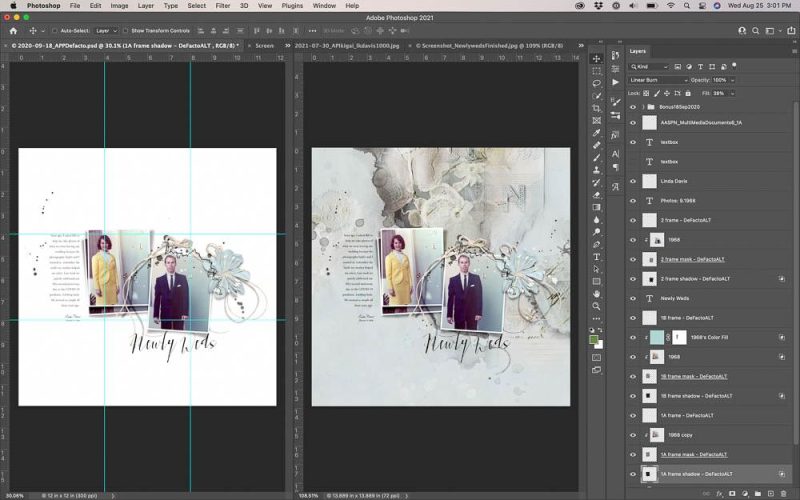Screen dimensions: 800x500
Task: Open the Window menu
Action: (x=324, y=6)
